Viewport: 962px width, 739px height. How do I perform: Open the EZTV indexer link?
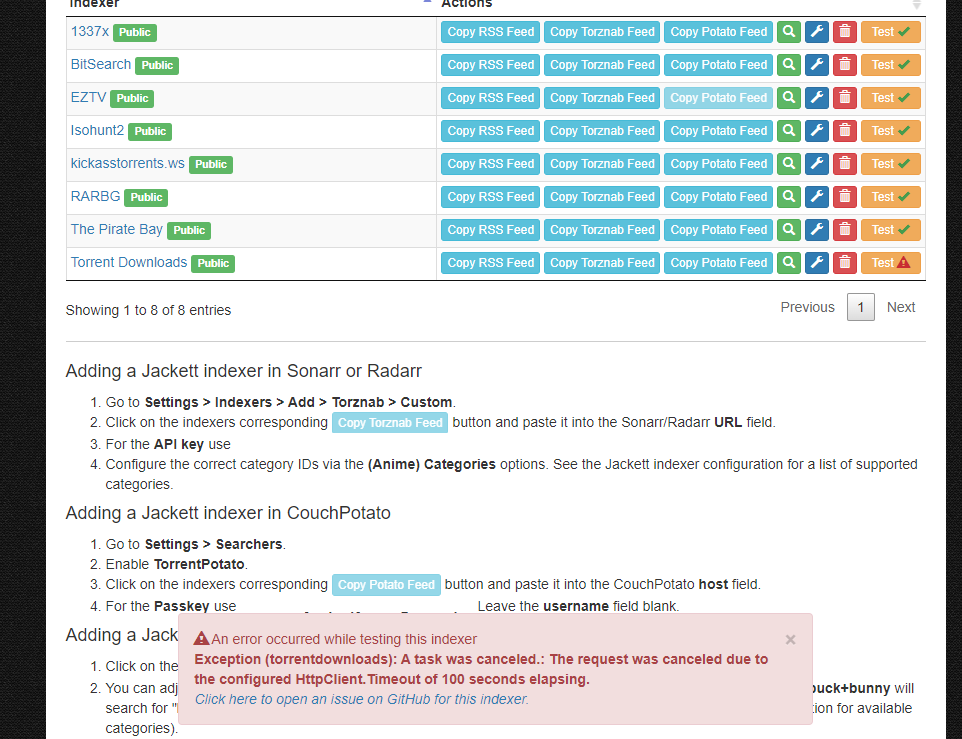coord(88,98)
